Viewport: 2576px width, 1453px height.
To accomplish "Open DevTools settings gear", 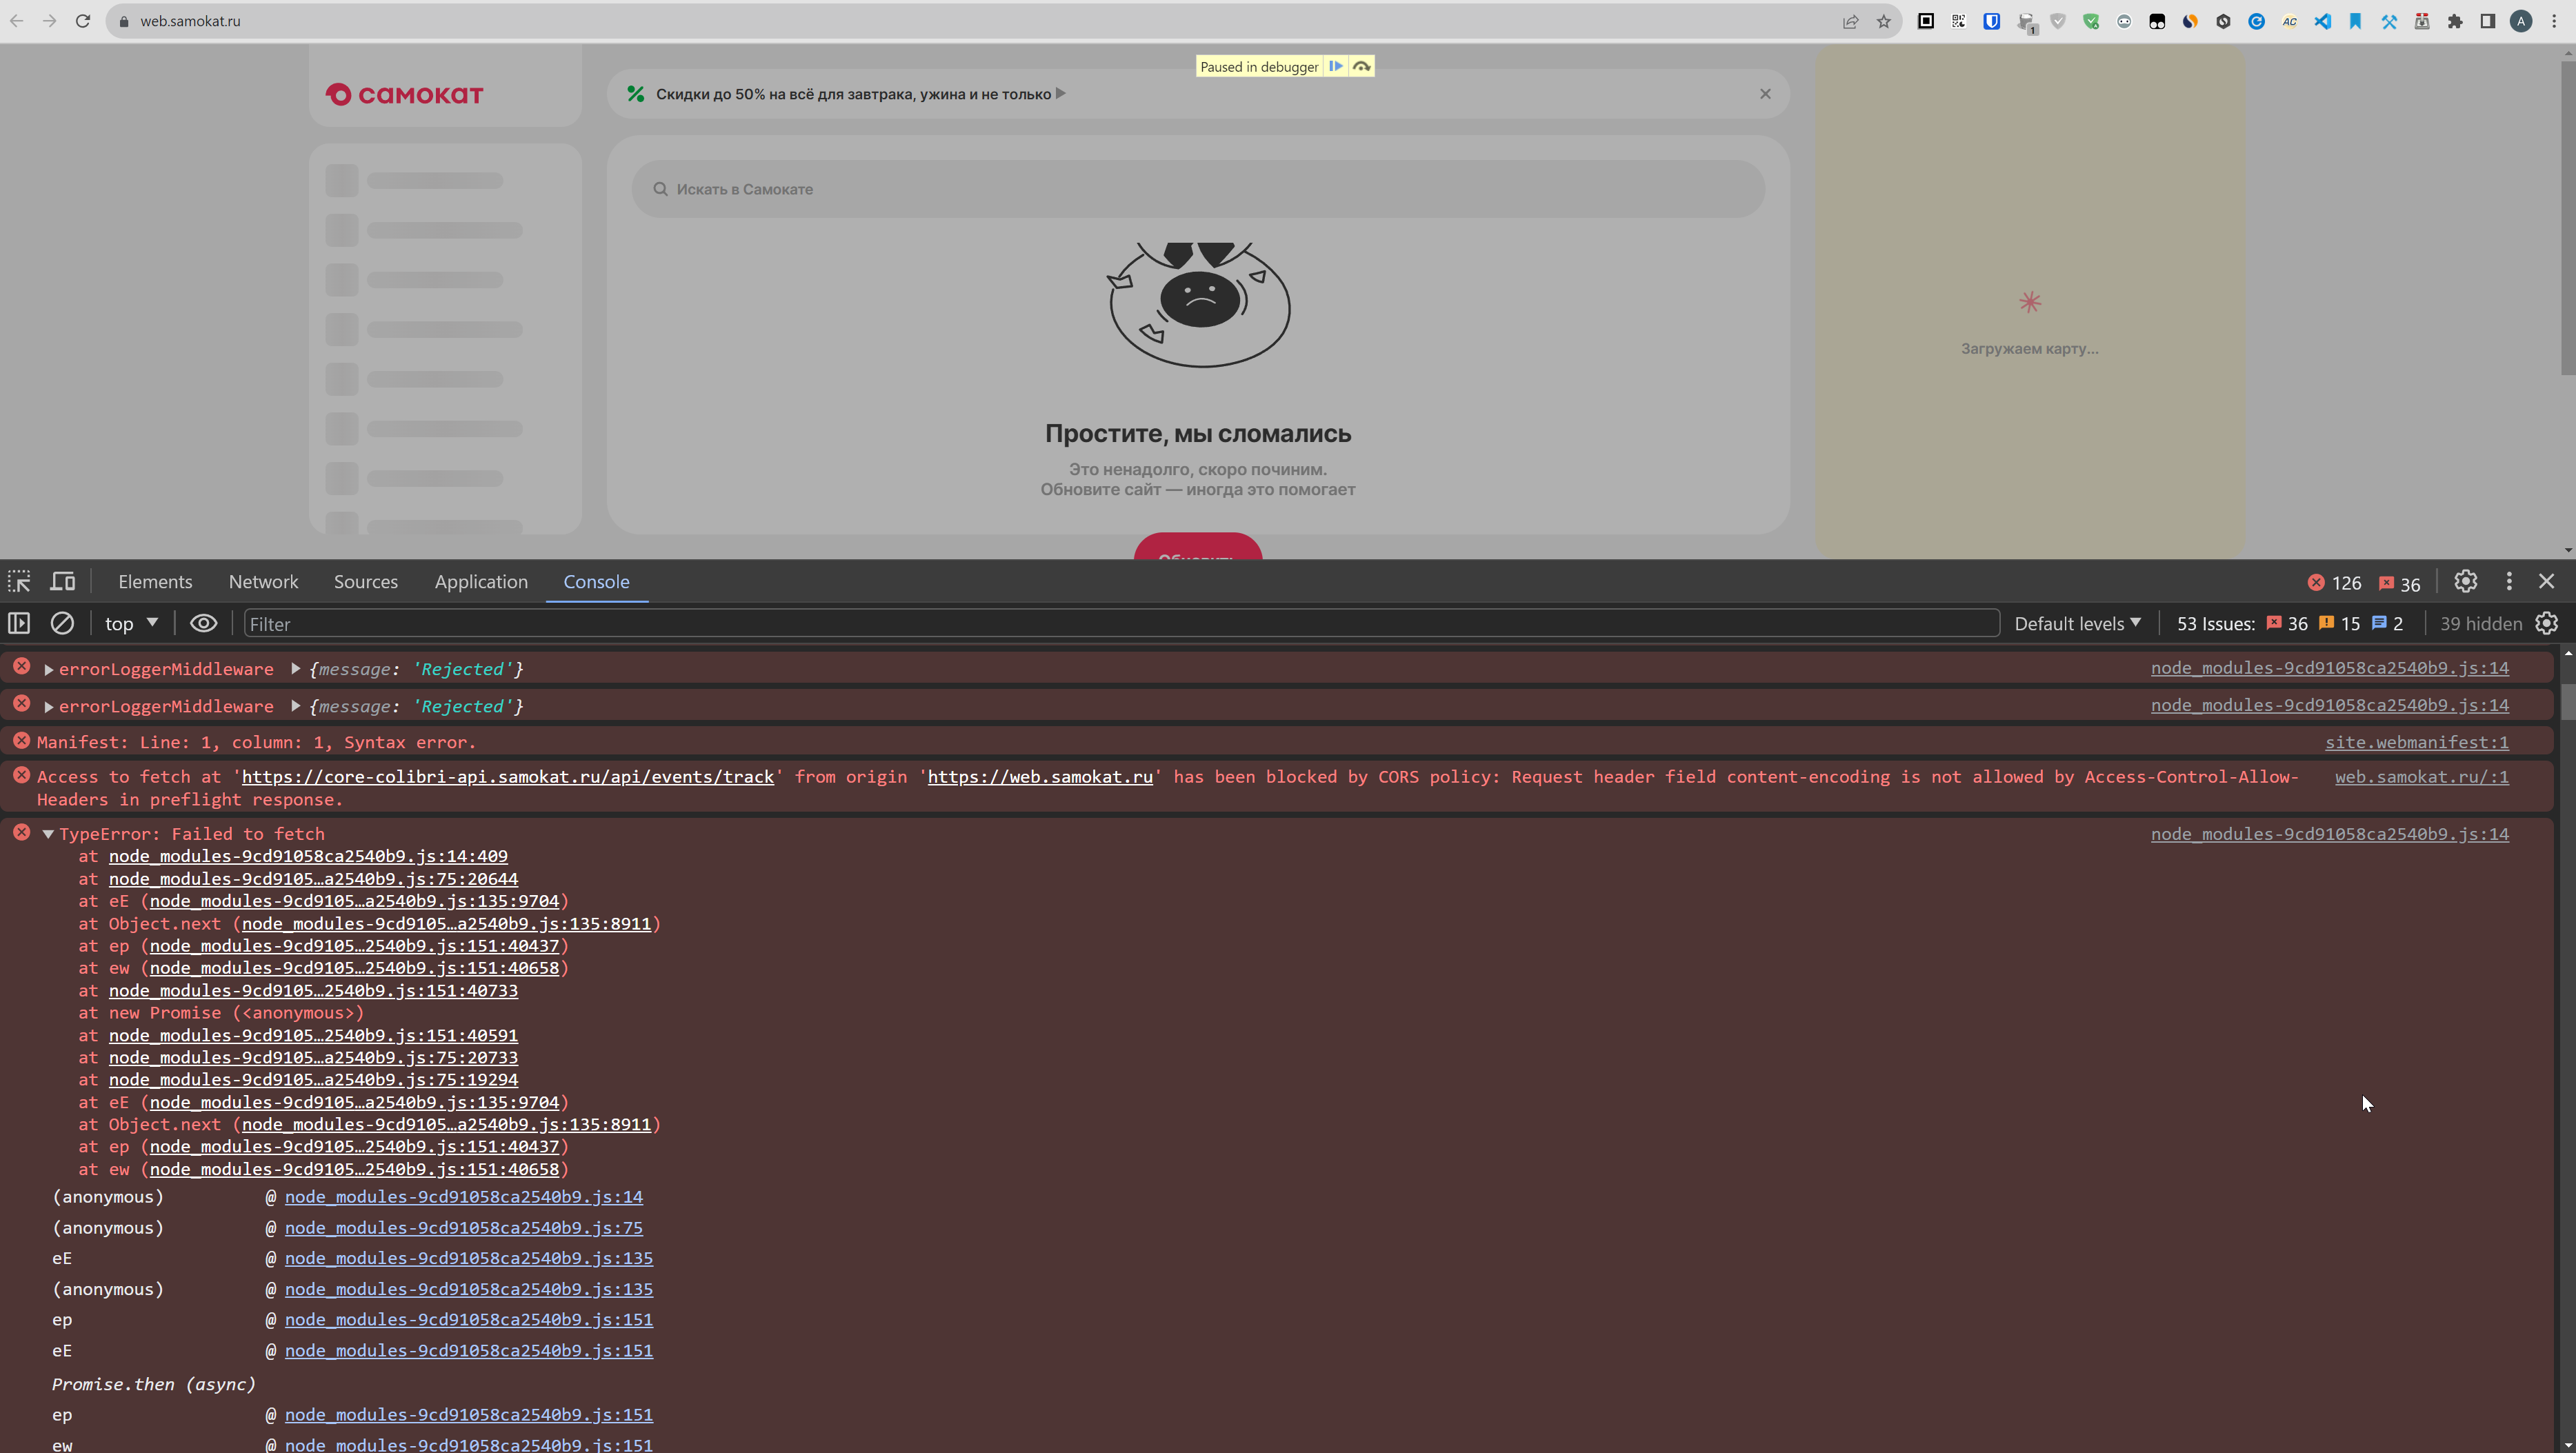I will (2465, 581).
